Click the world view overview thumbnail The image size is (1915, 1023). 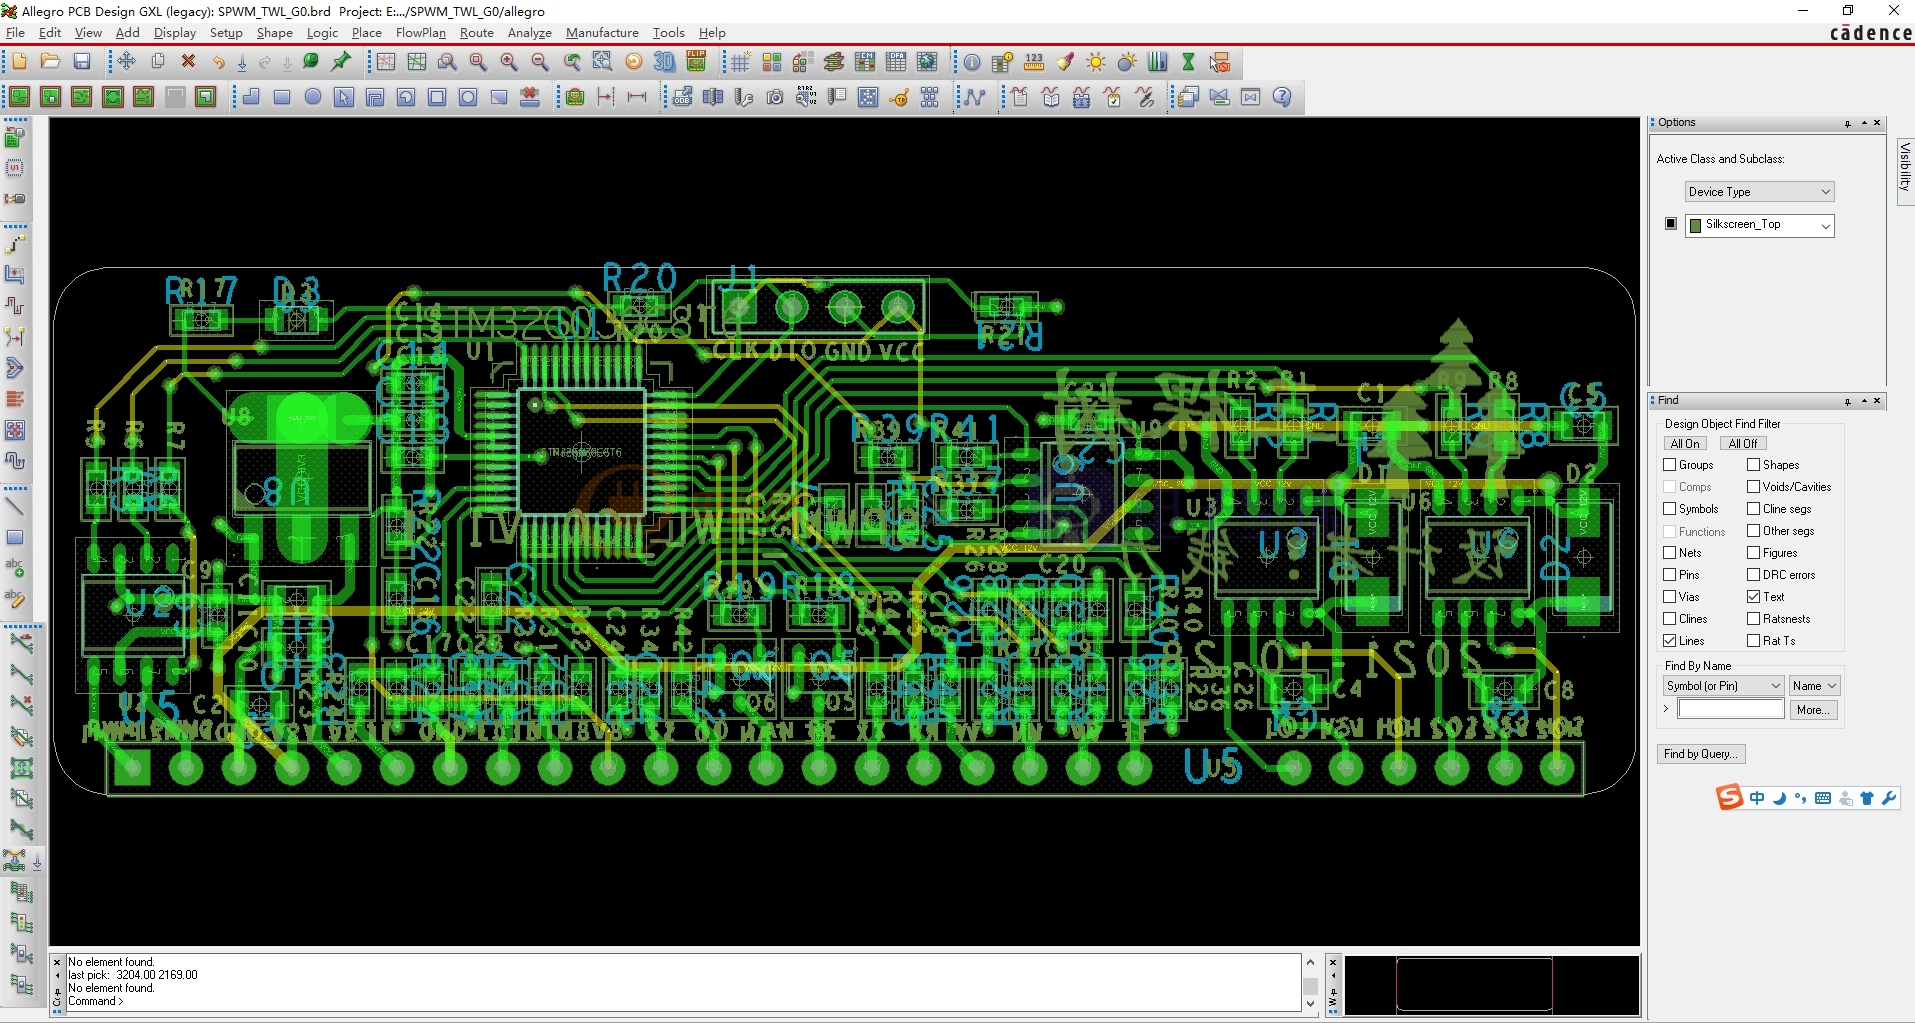[1491, 984]
